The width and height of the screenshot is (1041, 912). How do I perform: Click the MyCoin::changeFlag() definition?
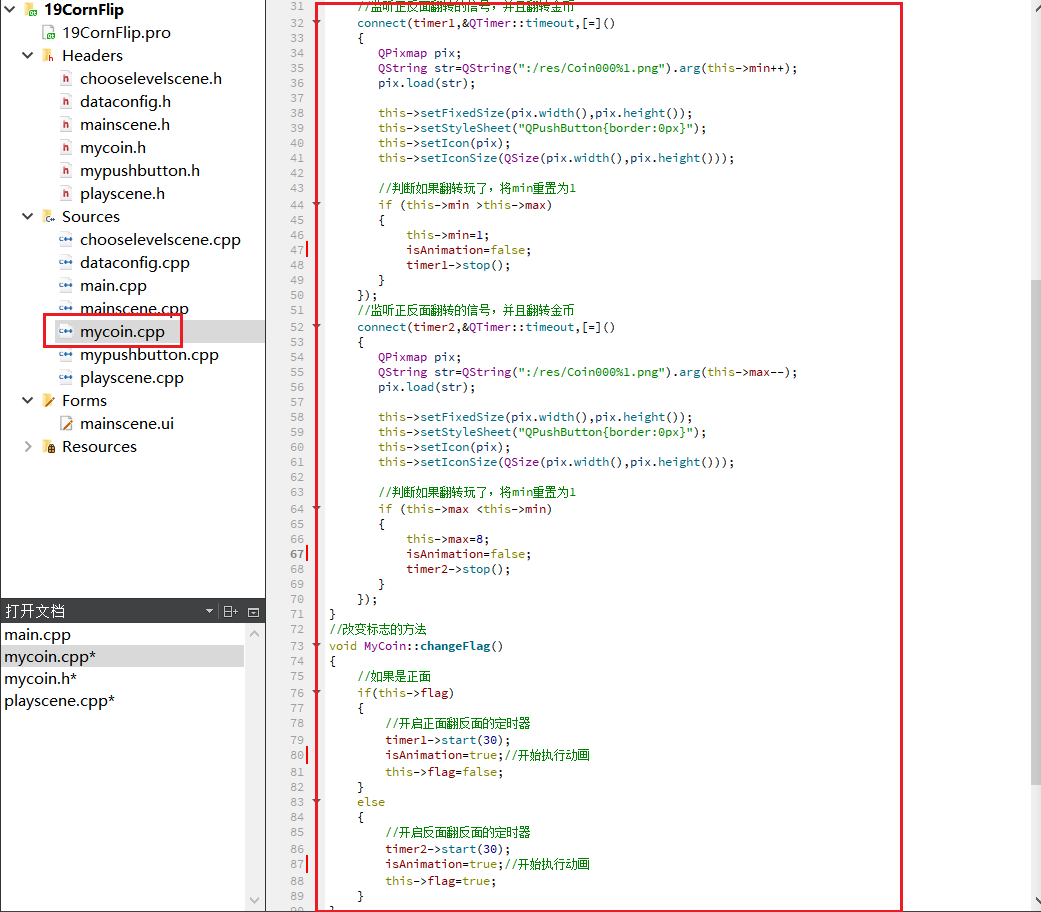tap(416, 646)
